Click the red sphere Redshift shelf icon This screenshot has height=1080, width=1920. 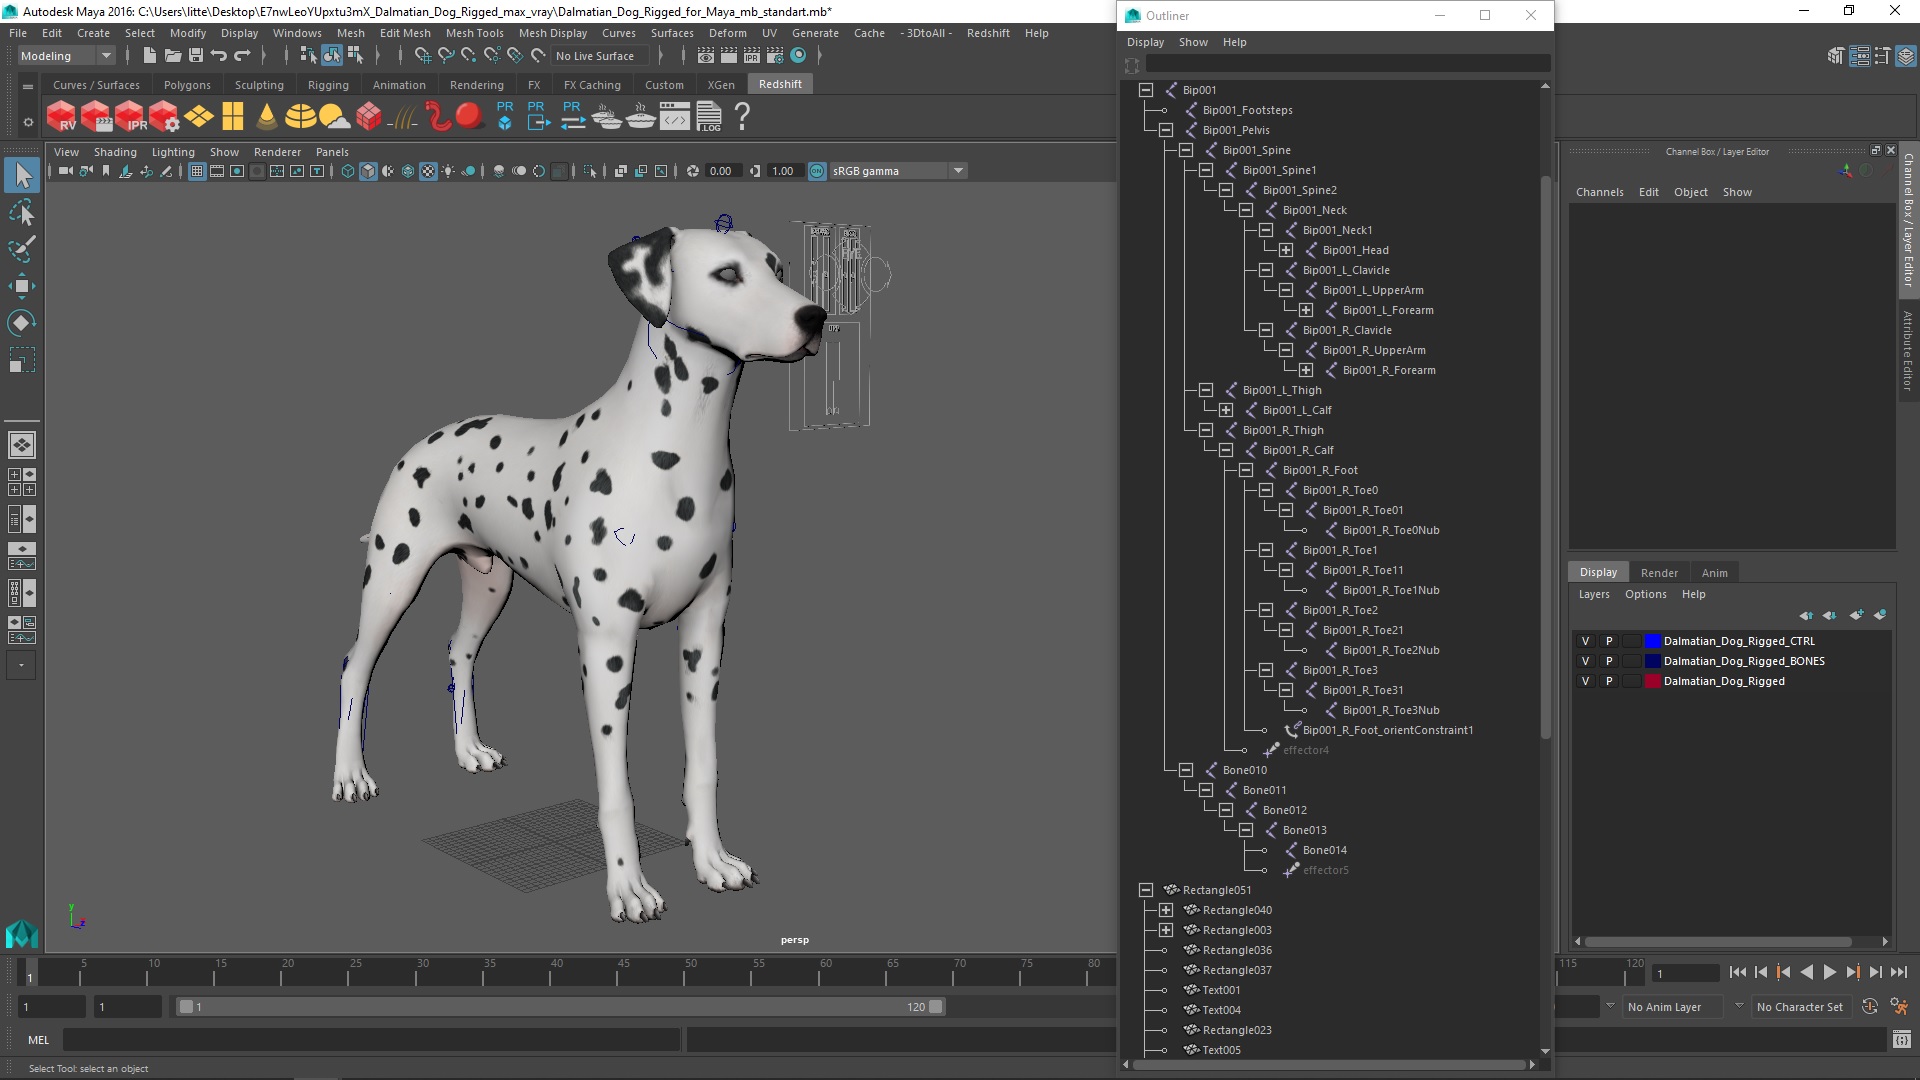[x=469, y=117]
